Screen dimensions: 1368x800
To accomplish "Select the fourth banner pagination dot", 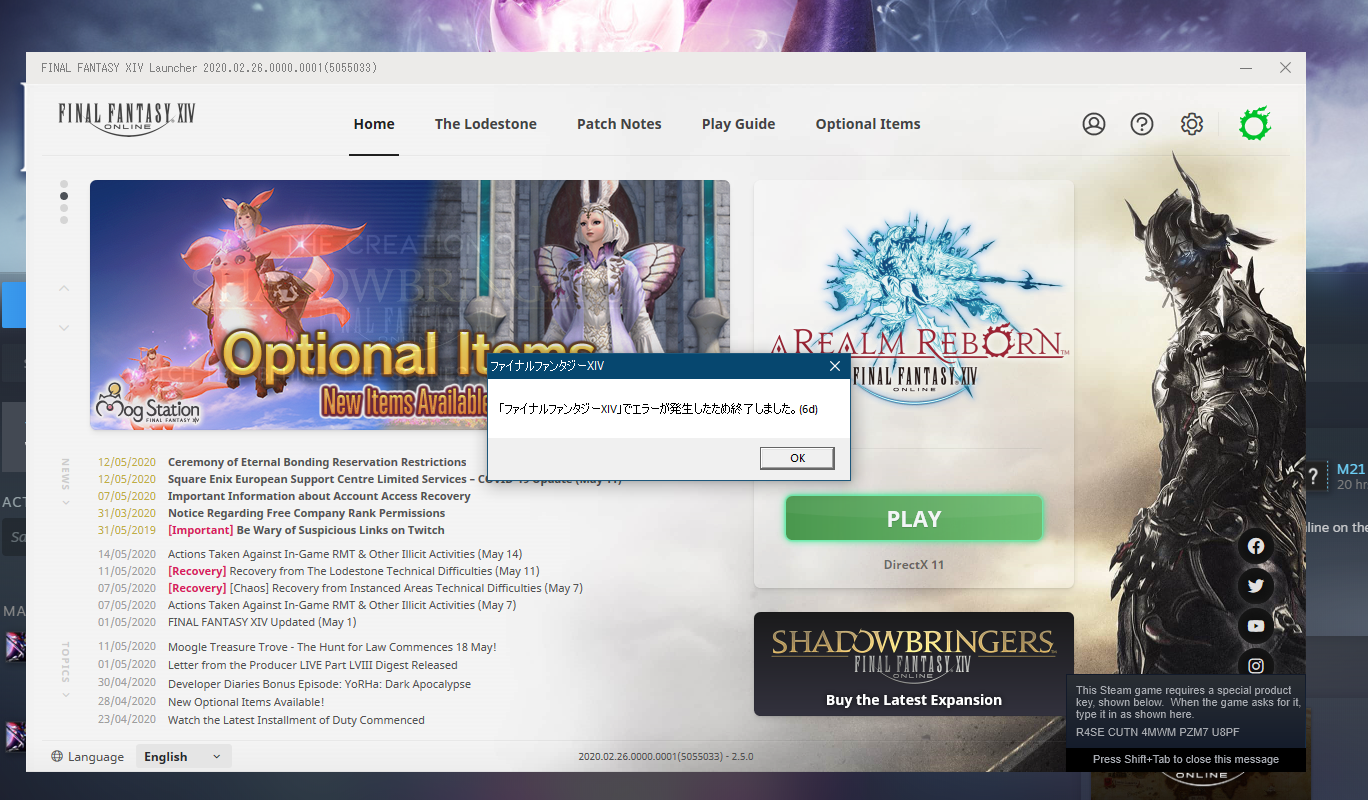I will click(x=64, y=220).
